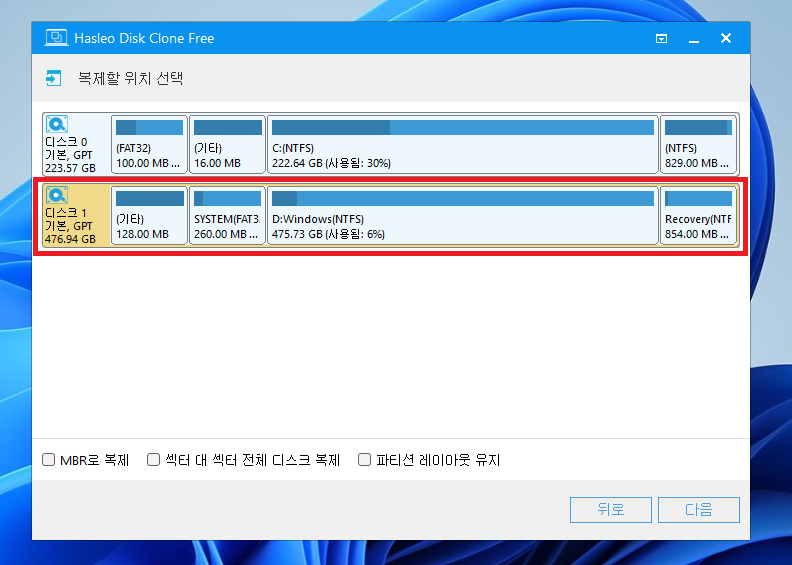The width and height of the screenshot is (792, 565).
Task: Select the (기타) 128.00 MB partition
Action: coord(149,216)
